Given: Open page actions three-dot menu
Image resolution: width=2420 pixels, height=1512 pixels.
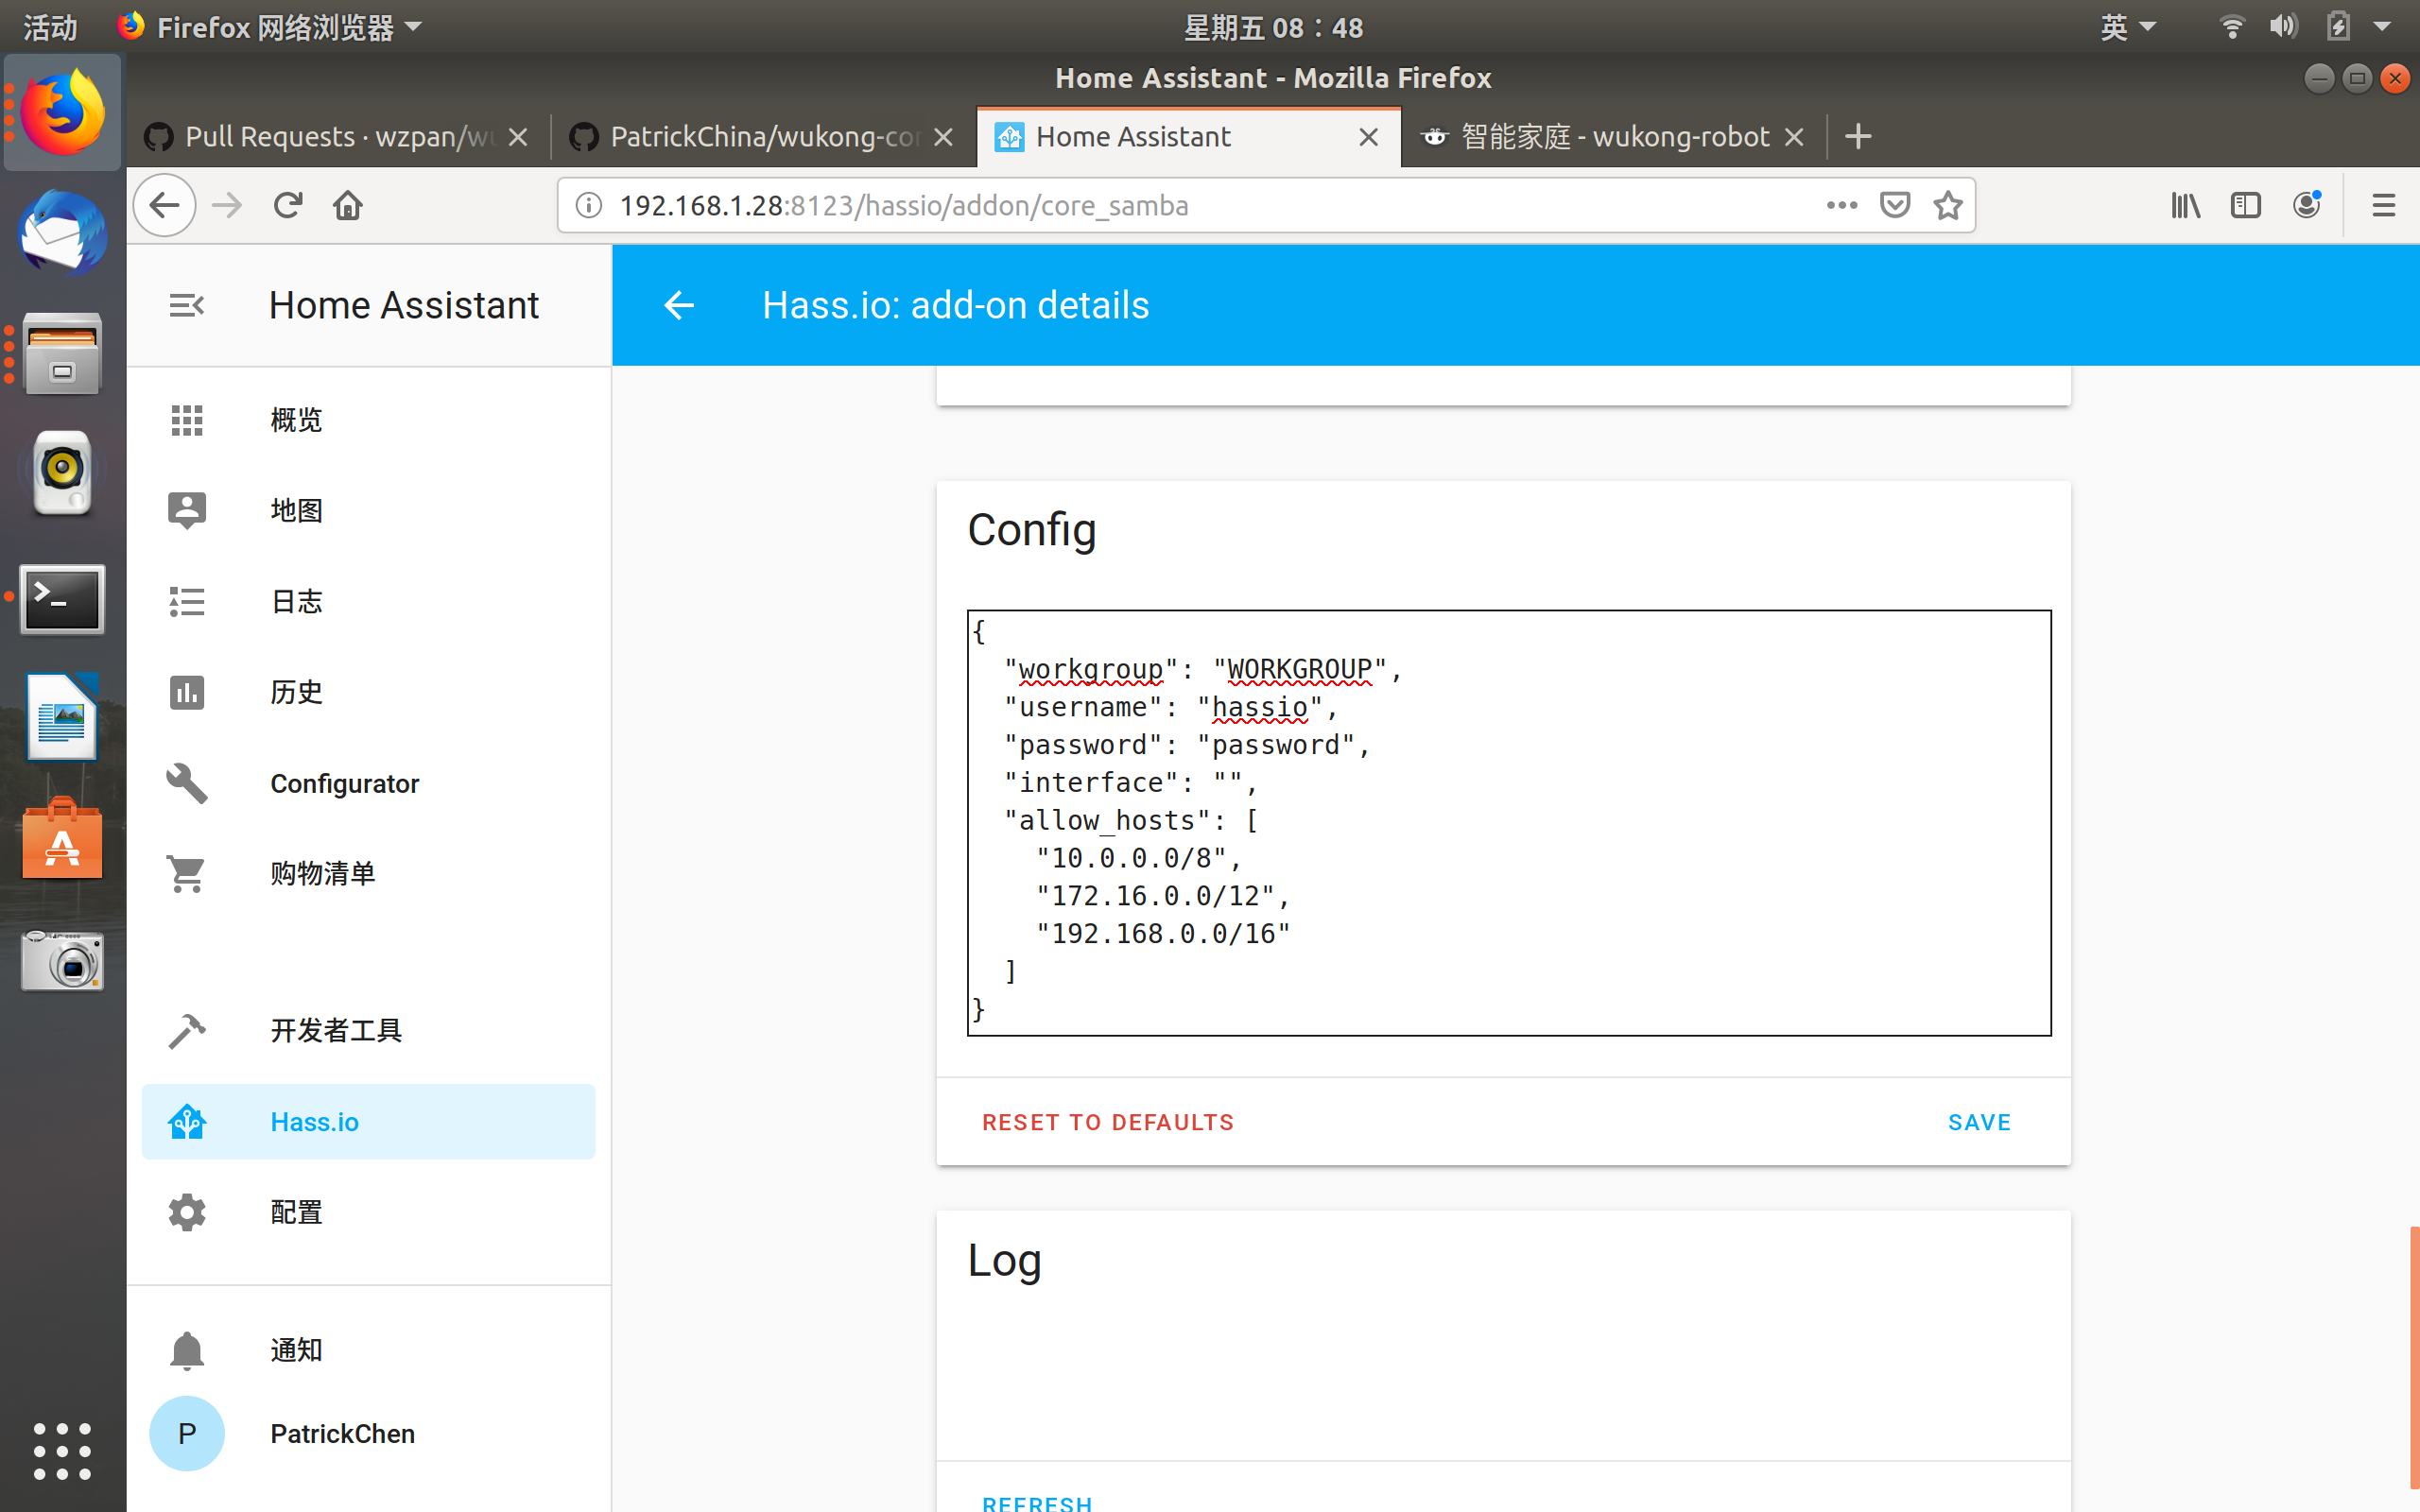Looking at the screenshot, I should 1842,205.
